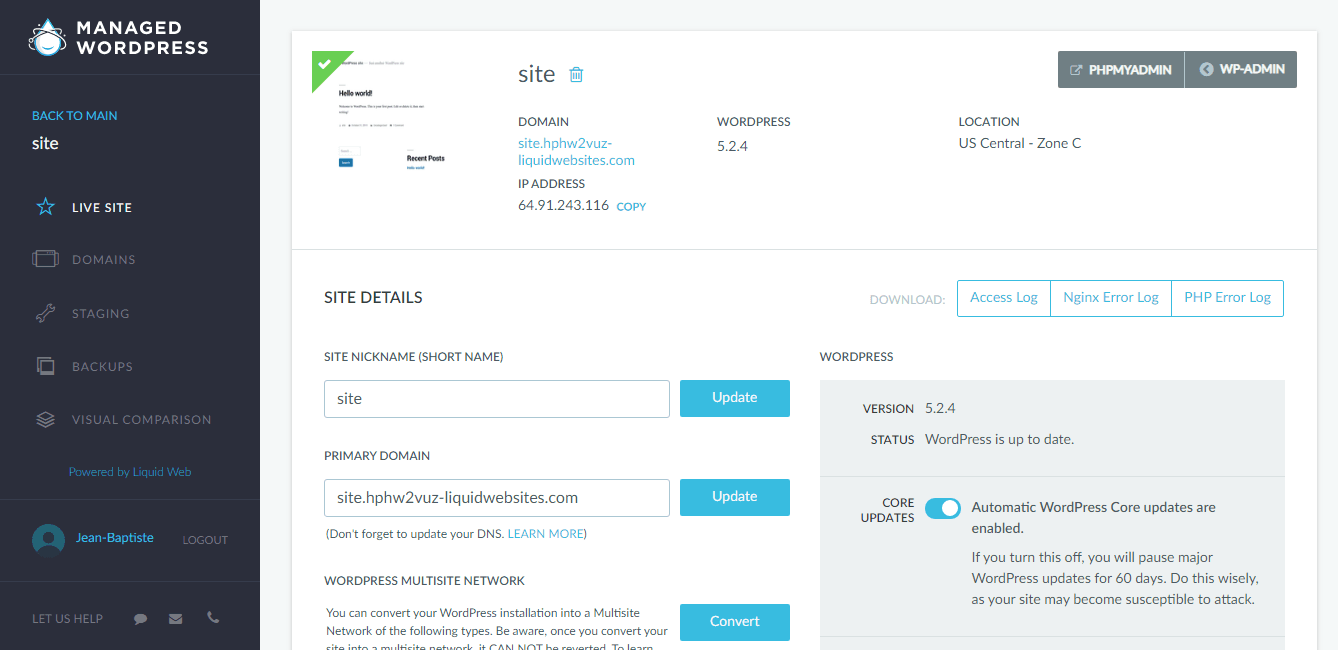The image size is (1338, 650).
Task: Go to the Staging section
Action: [x=101, y=314]
